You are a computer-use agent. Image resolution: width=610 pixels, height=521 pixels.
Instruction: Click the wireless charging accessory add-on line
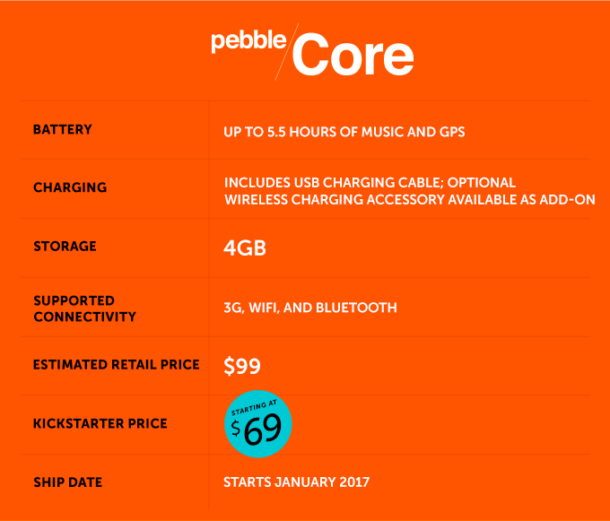click(x=409, y=200)
